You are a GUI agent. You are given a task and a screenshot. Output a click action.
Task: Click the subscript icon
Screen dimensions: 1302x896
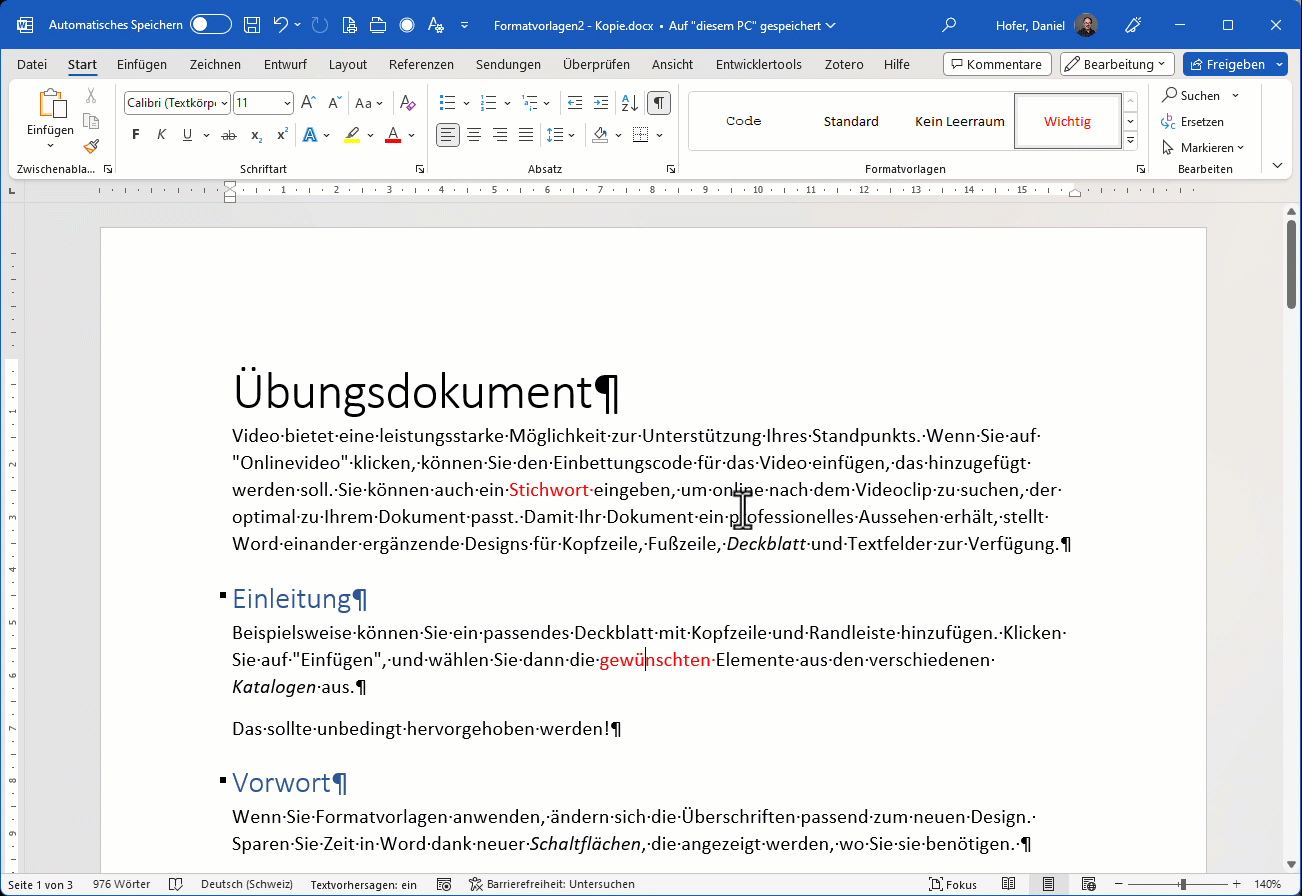click(x=256, y=135)
